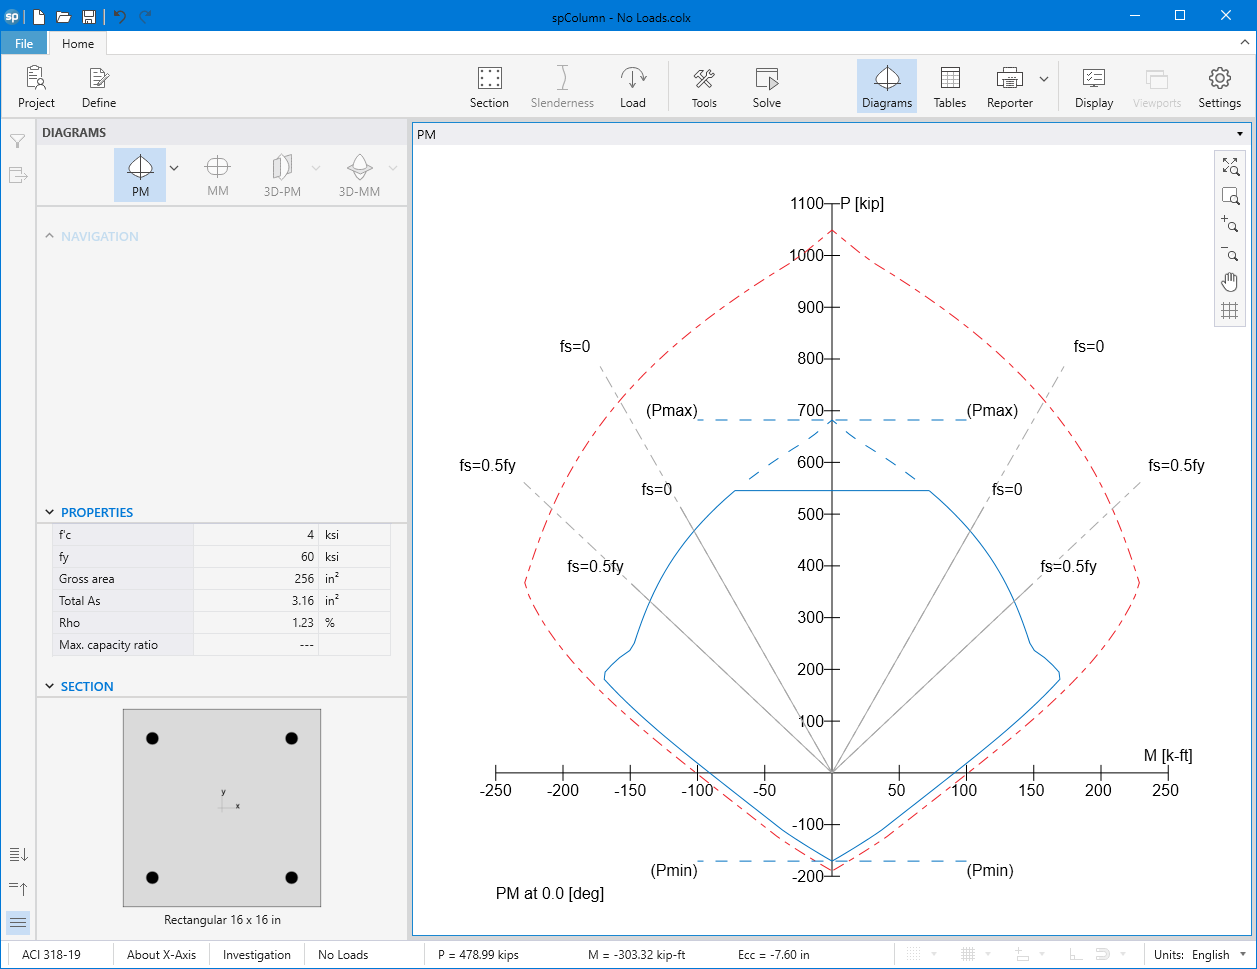Open the Section editor from the ribbon
Image resolution: width=1257 pixels, height=969 pixels.
tap(489, 86)
